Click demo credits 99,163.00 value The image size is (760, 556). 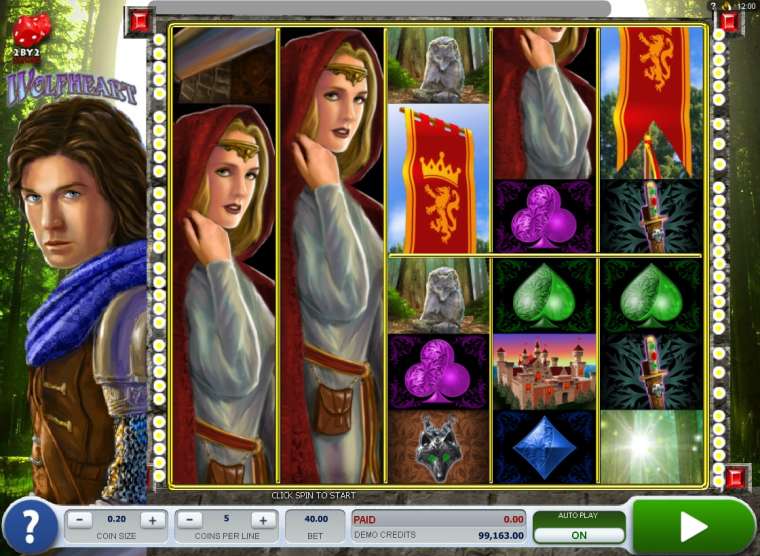(x=501, y=535)
